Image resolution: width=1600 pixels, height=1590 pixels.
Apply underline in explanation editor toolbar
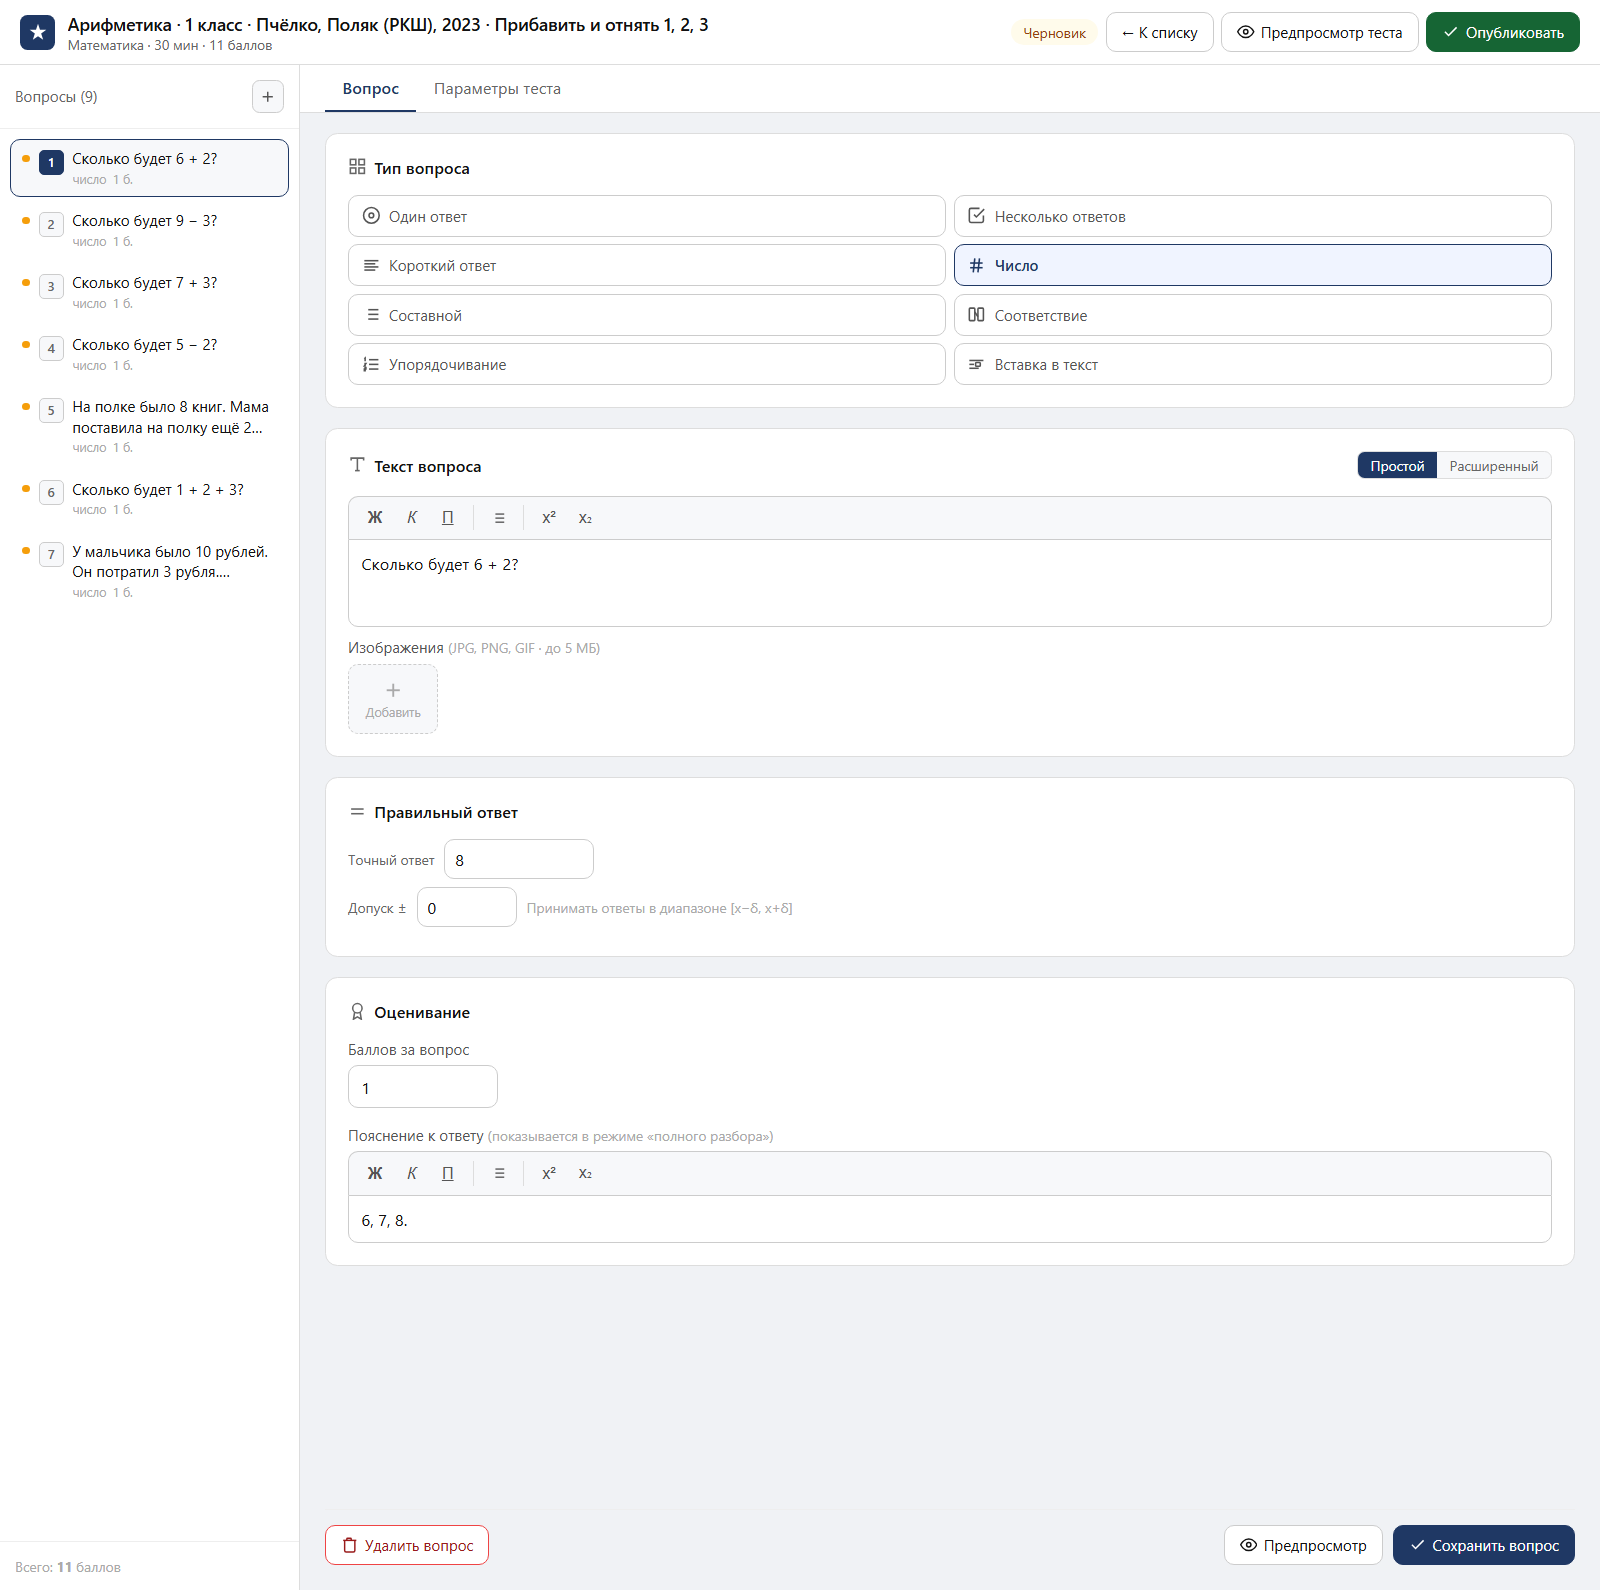point(448,1174)
